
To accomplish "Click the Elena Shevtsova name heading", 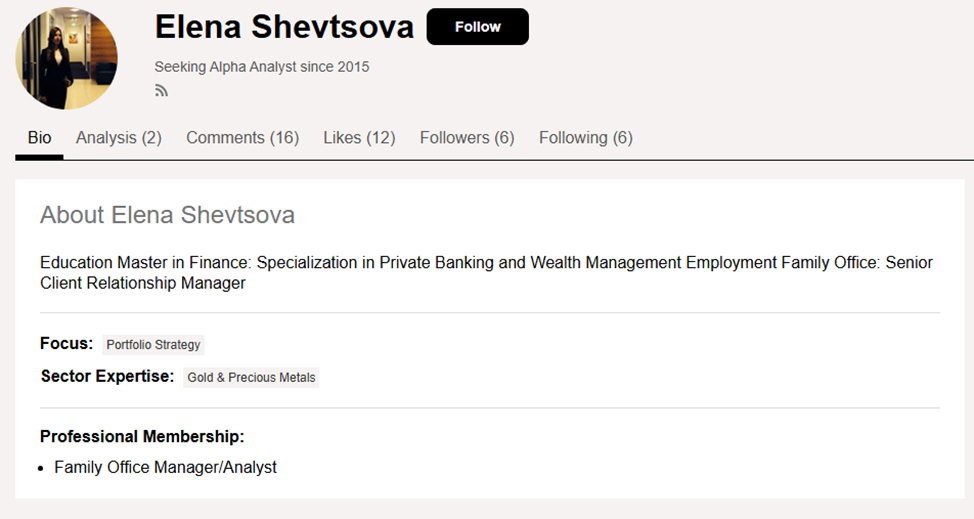I will (x=284, y=28).
